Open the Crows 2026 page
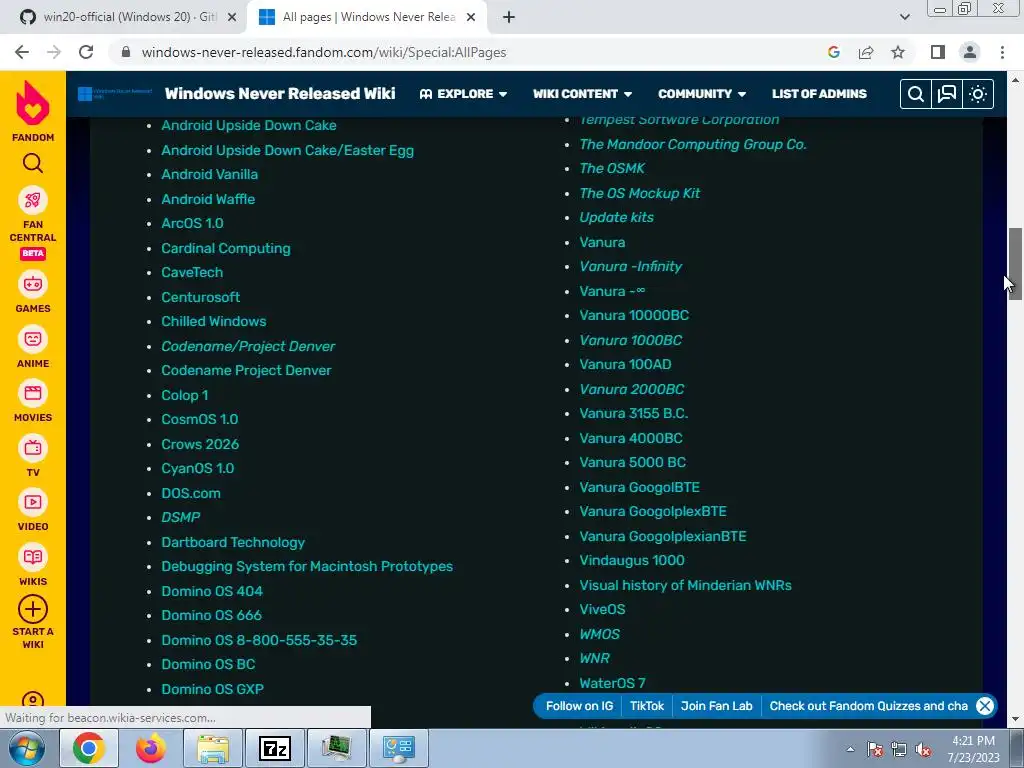 [200, 444]
